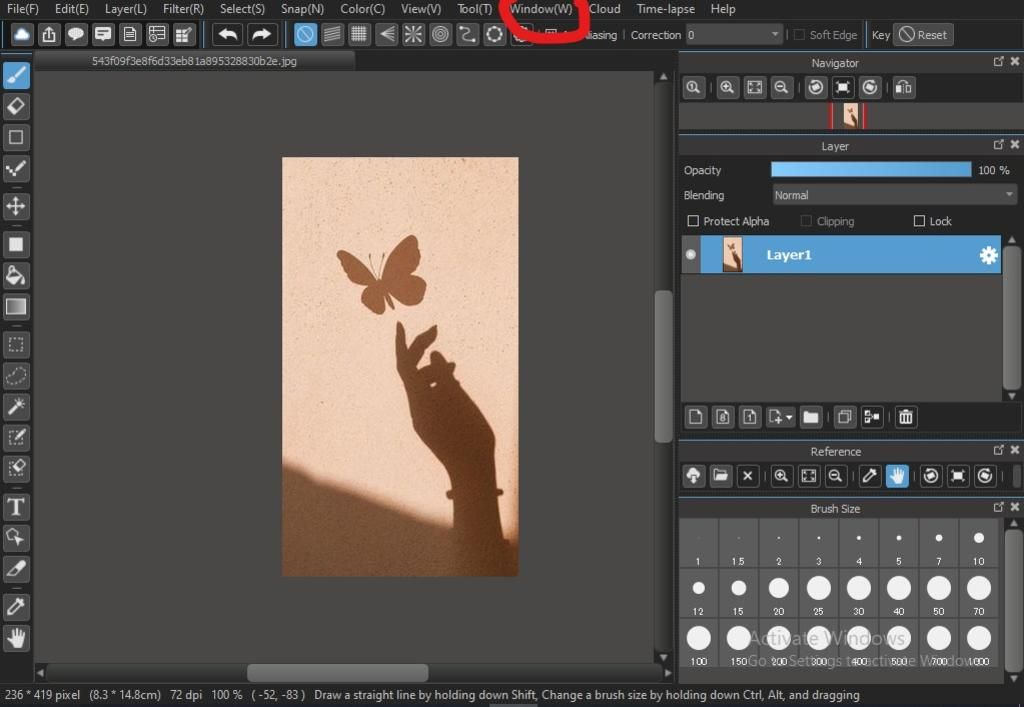The width and height of the screenshot is (1024, 707).
Task: Open the Layer(L) menu
Action: pyautogui.click(x=125, y=9)
